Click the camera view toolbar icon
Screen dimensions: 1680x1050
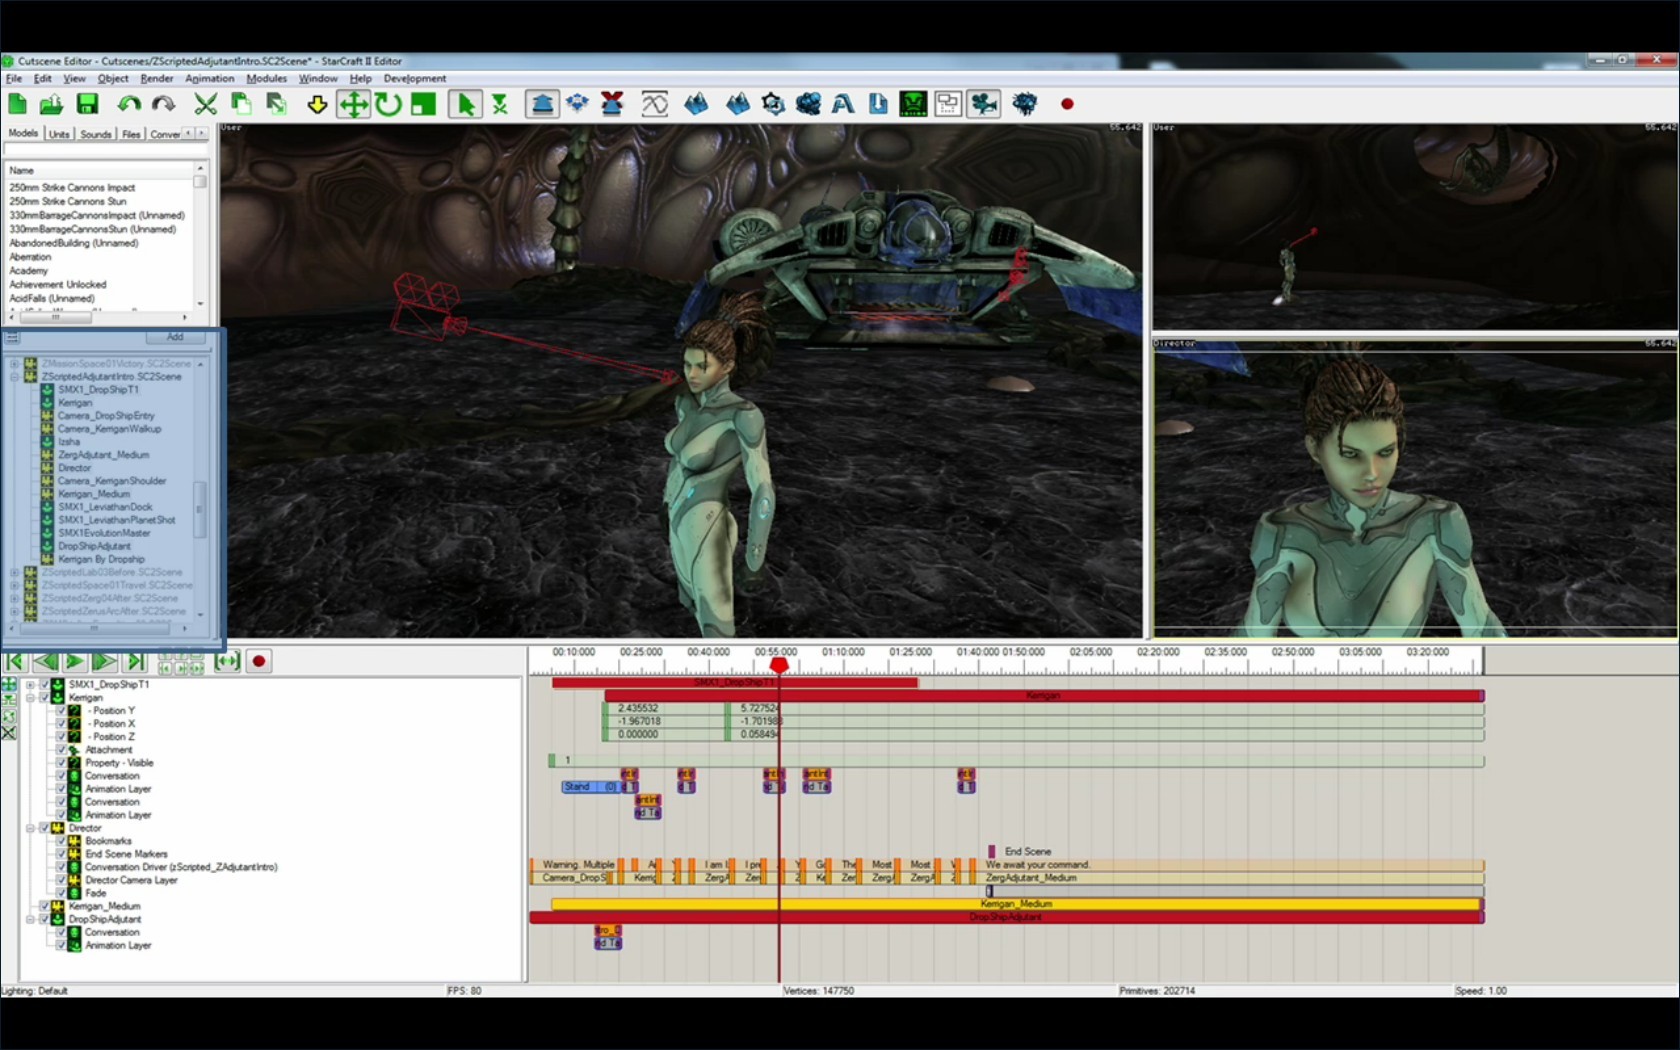(x=984, y=104)
